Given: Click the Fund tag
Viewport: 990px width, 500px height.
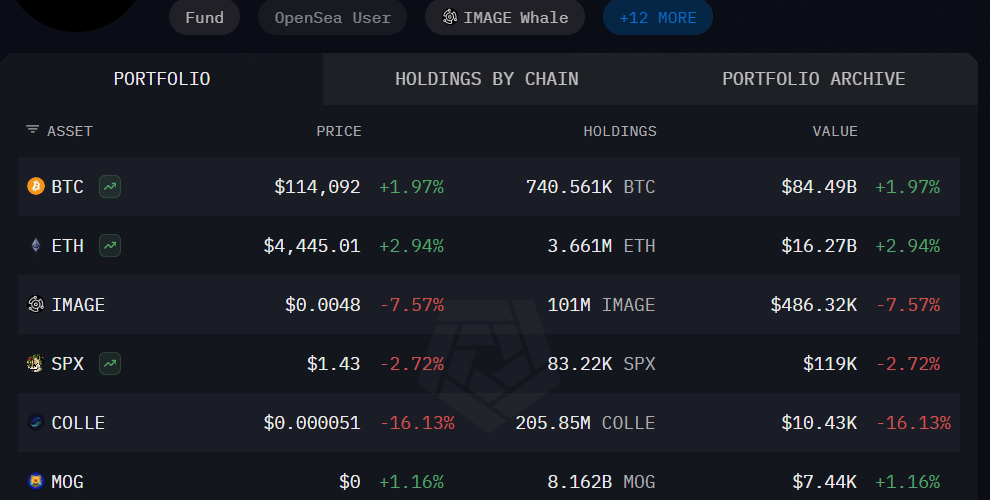Looking at the screenshot, I should pos(204,18).
